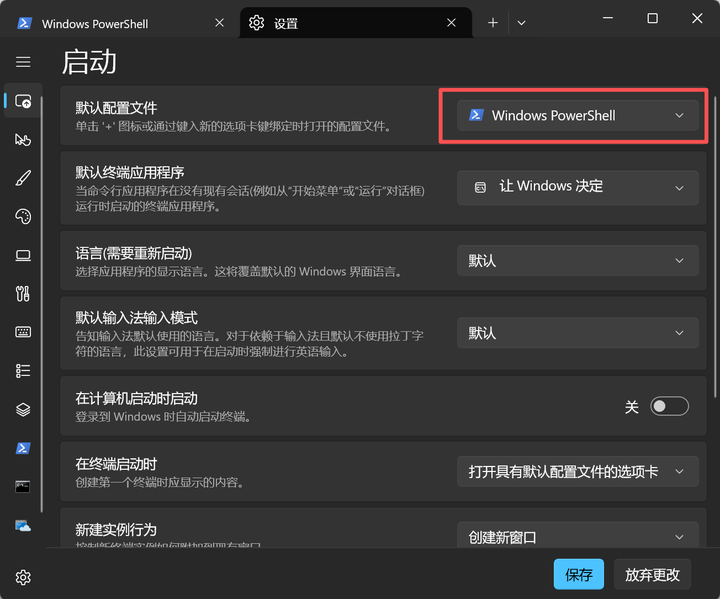720x599 pixels.
Task: Open the Appearance brush sidebar icon
Action: pos(23,178)
